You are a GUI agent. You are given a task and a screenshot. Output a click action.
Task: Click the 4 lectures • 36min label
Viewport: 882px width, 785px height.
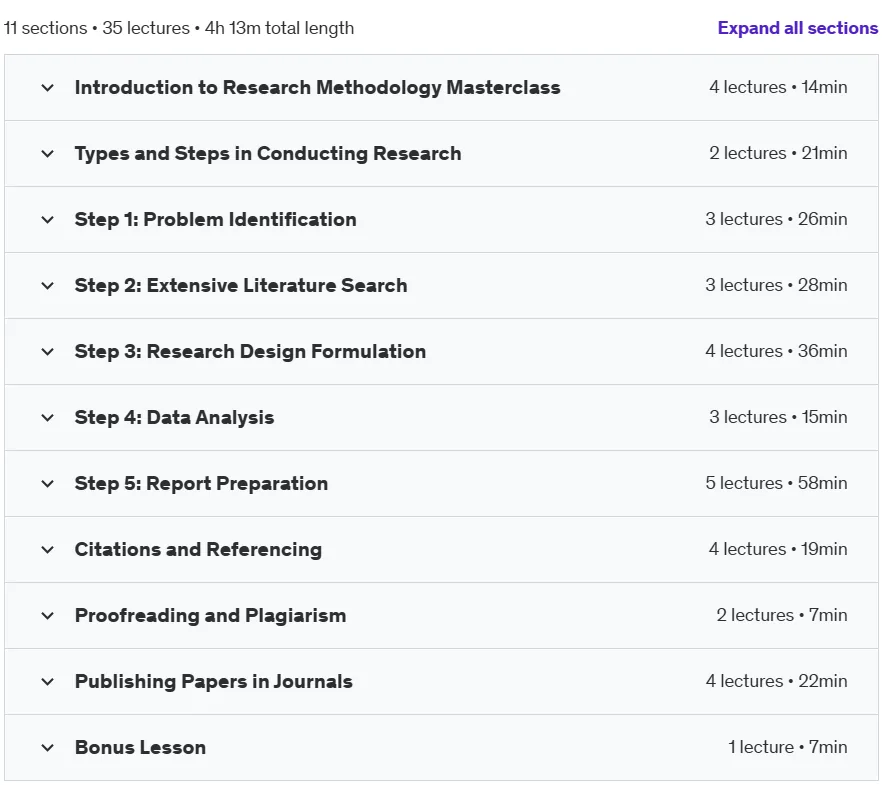pos(776,351)
